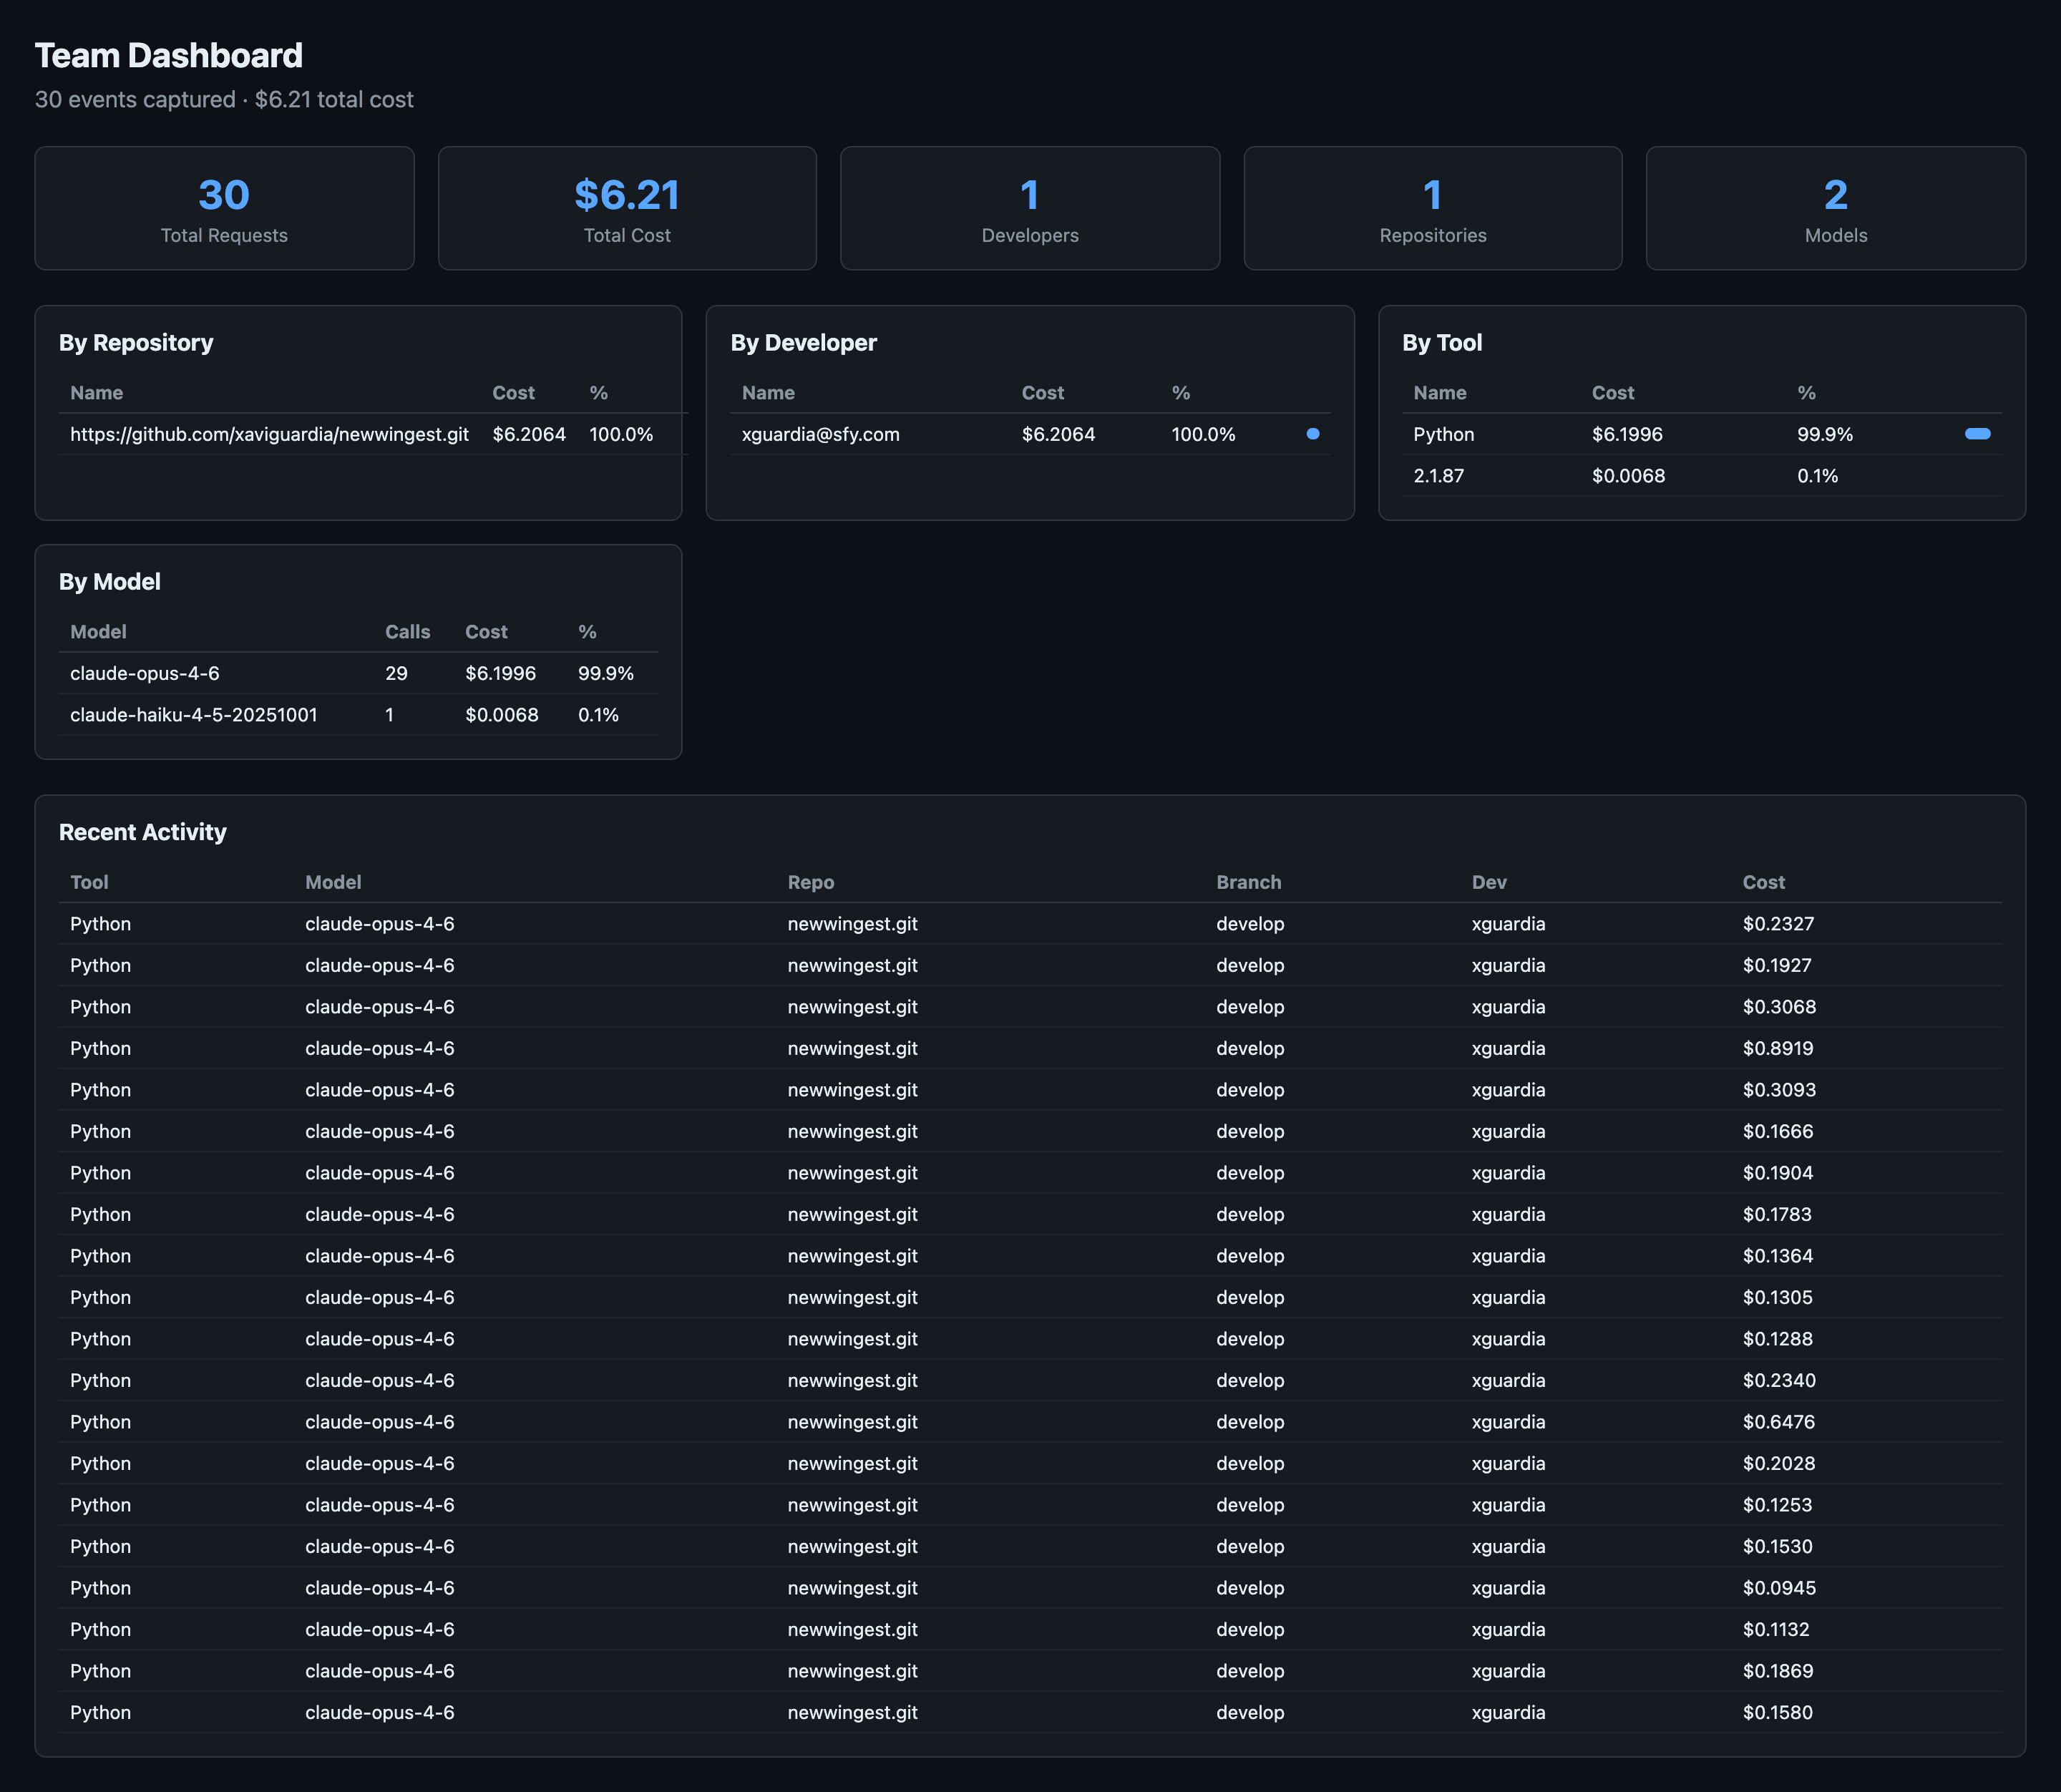Select the first develop branch entry in Recent Activity
The width and height of the screenshot is (2061, 1792).
[x=1249, y=923]
